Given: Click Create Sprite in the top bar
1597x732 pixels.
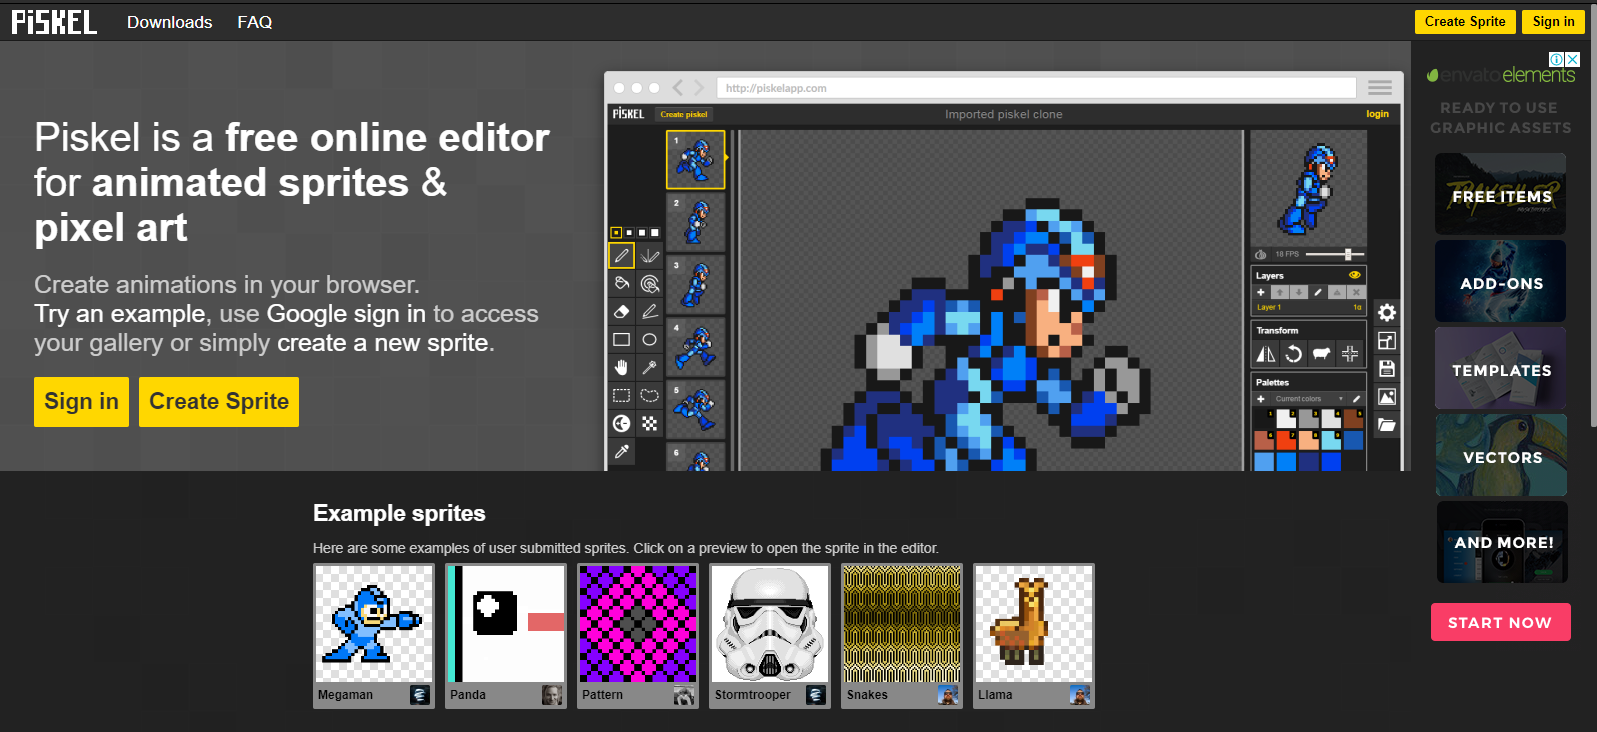Looking at the screenshot, I should 1465,21.
